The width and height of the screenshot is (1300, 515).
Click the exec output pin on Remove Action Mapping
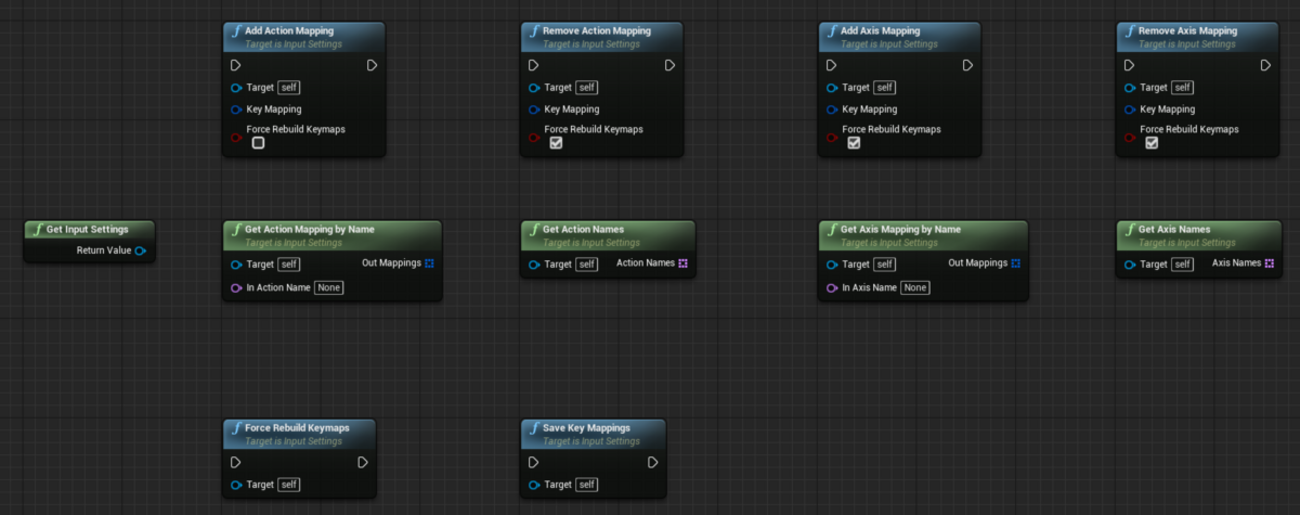669,65
